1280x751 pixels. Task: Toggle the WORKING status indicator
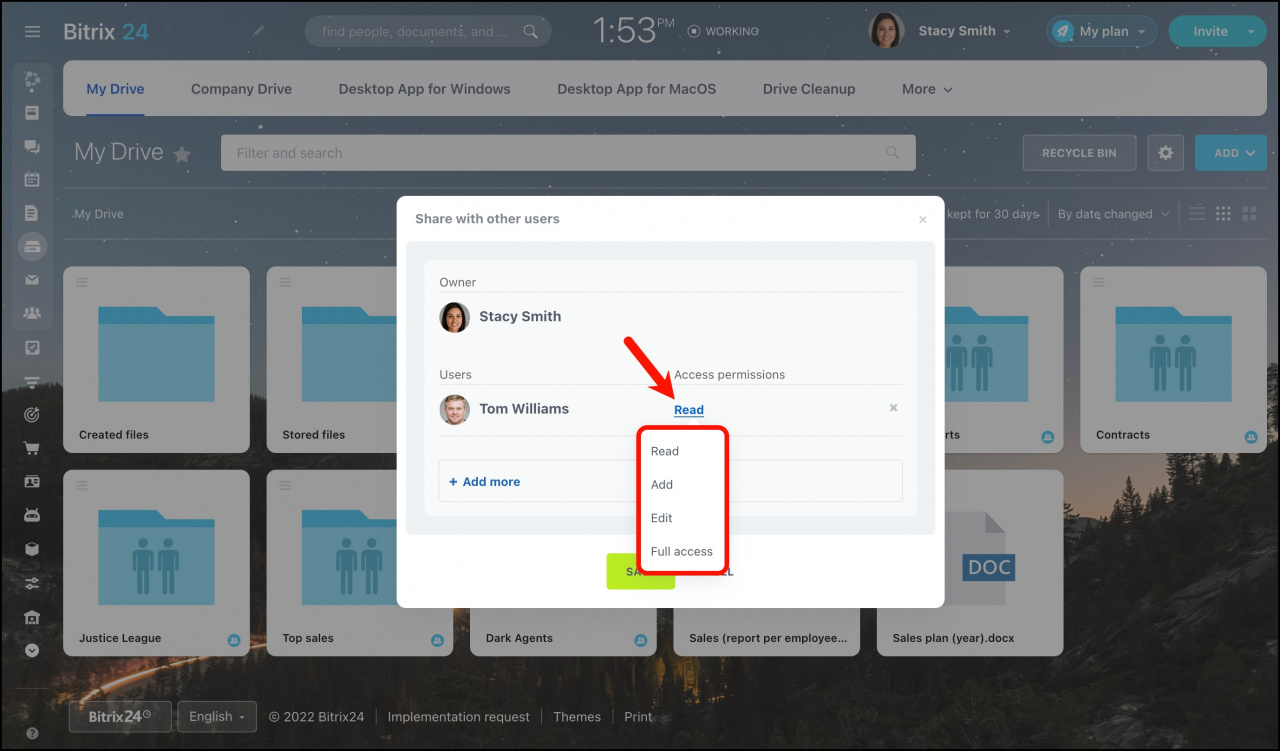(723, 31)
